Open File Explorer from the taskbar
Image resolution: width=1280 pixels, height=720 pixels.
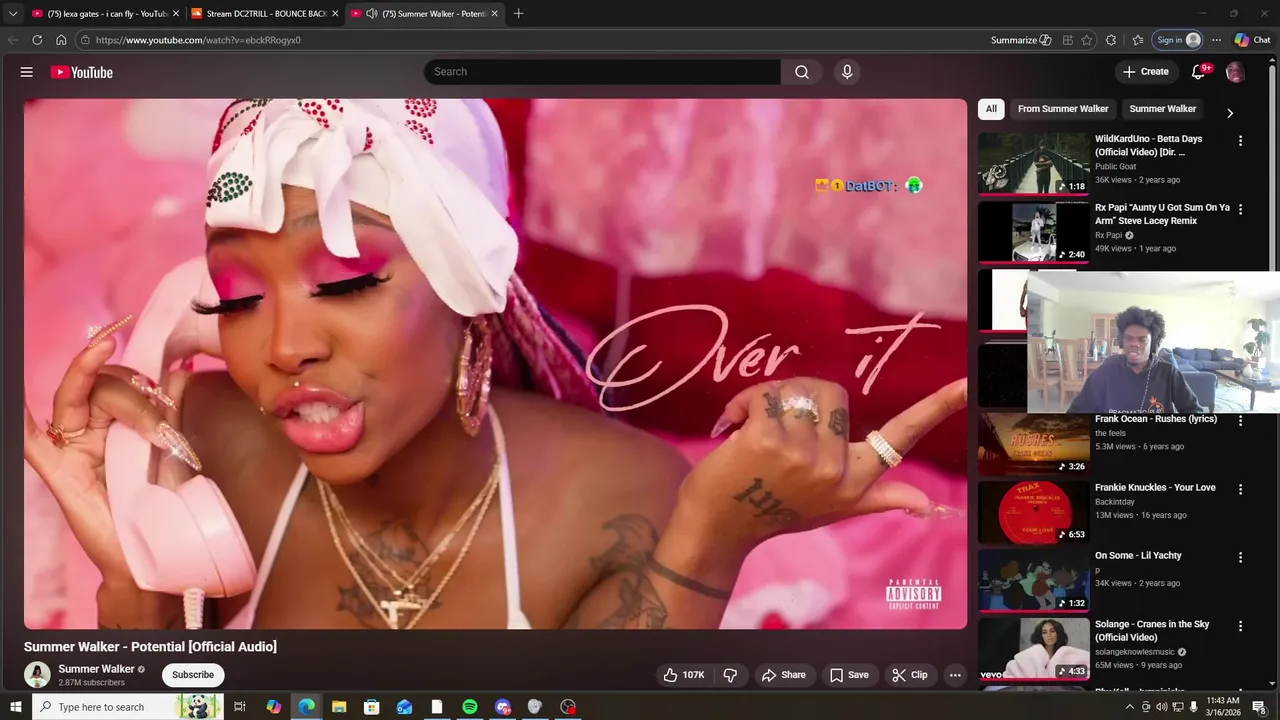339,707
